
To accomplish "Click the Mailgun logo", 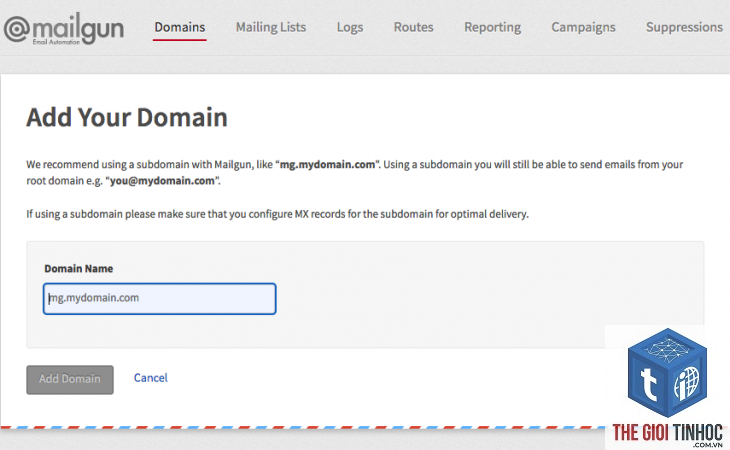I will [x=64, y=28].
